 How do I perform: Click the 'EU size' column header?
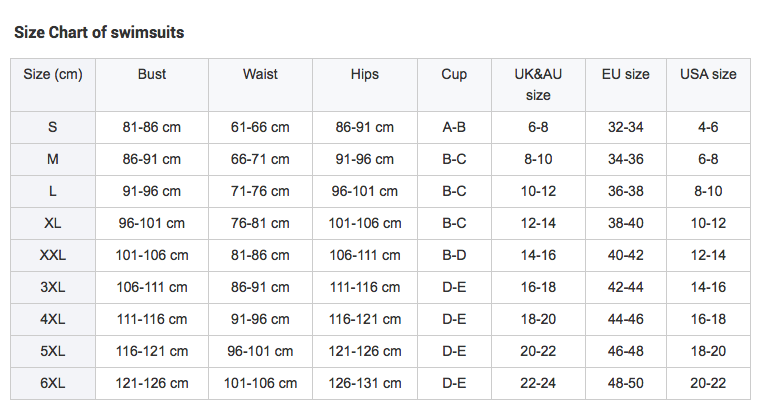tap(625, 74)
